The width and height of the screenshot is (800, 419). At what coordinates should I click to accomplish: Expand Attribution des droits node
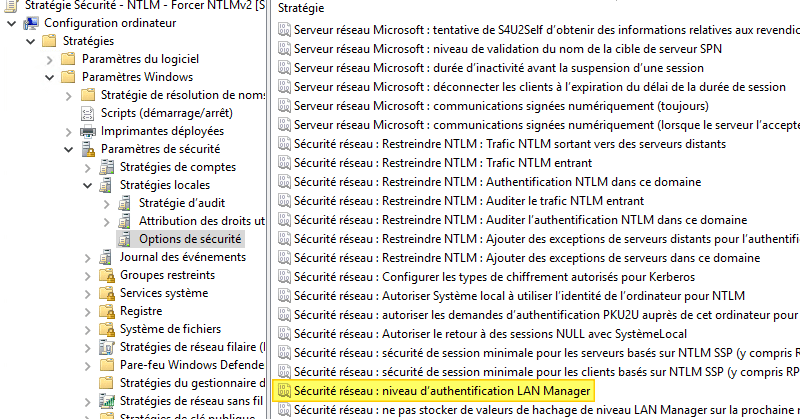coord(106,221)
